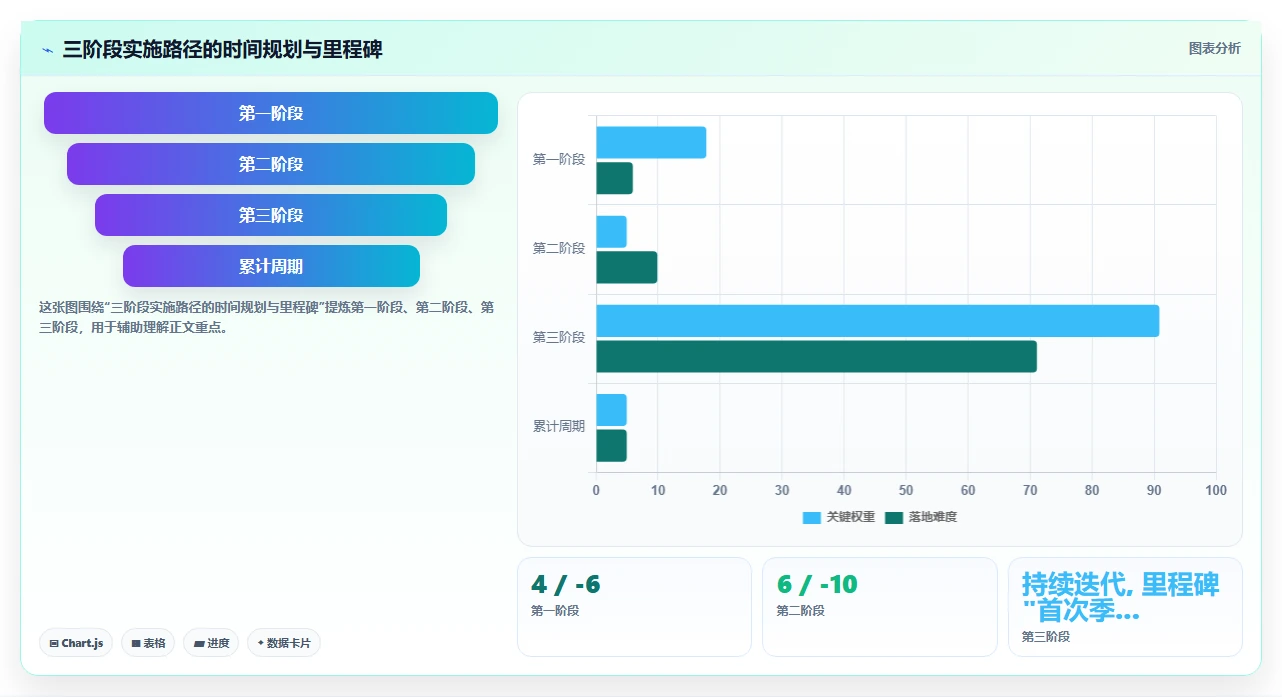Click the 第一阶段 y-axis label
This screenshot has width=1282, height=697.
pos(558,159)
